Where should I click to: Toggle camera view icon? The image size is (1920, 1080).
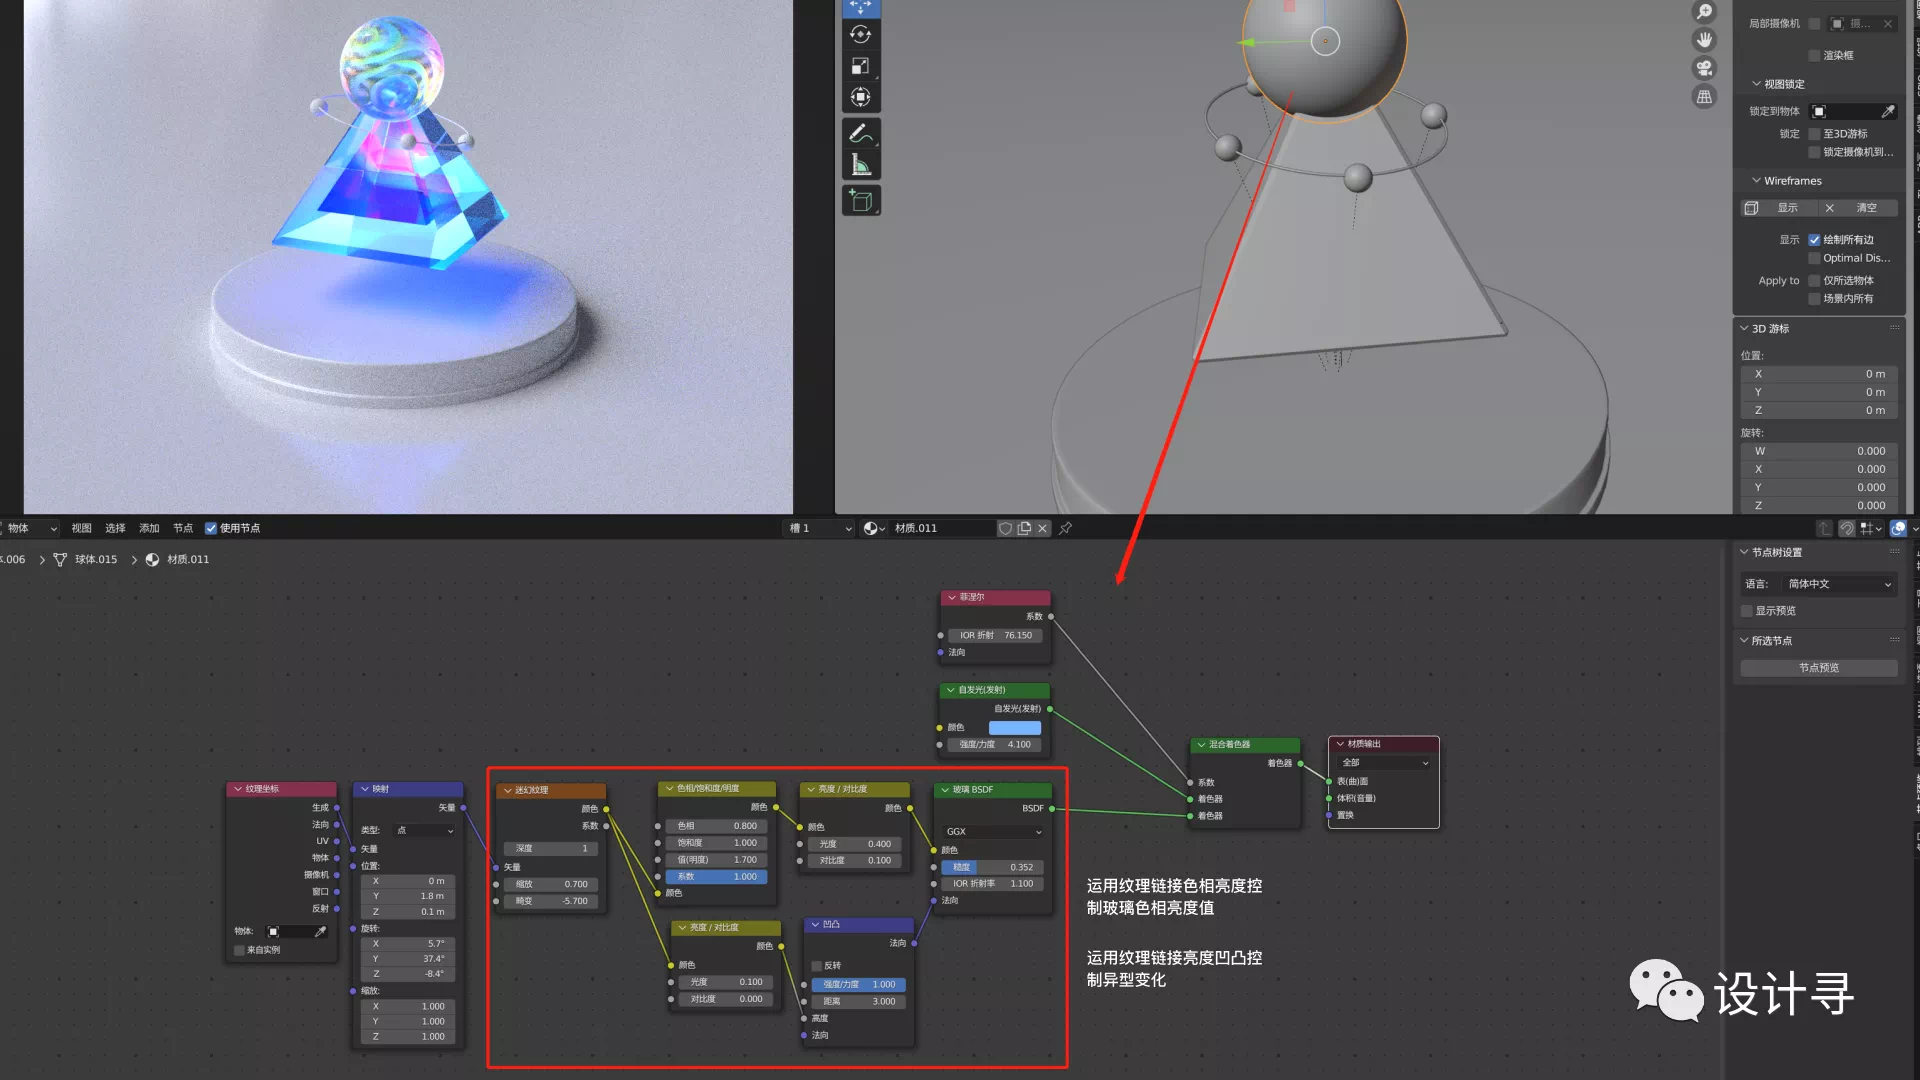point(1704,68)
